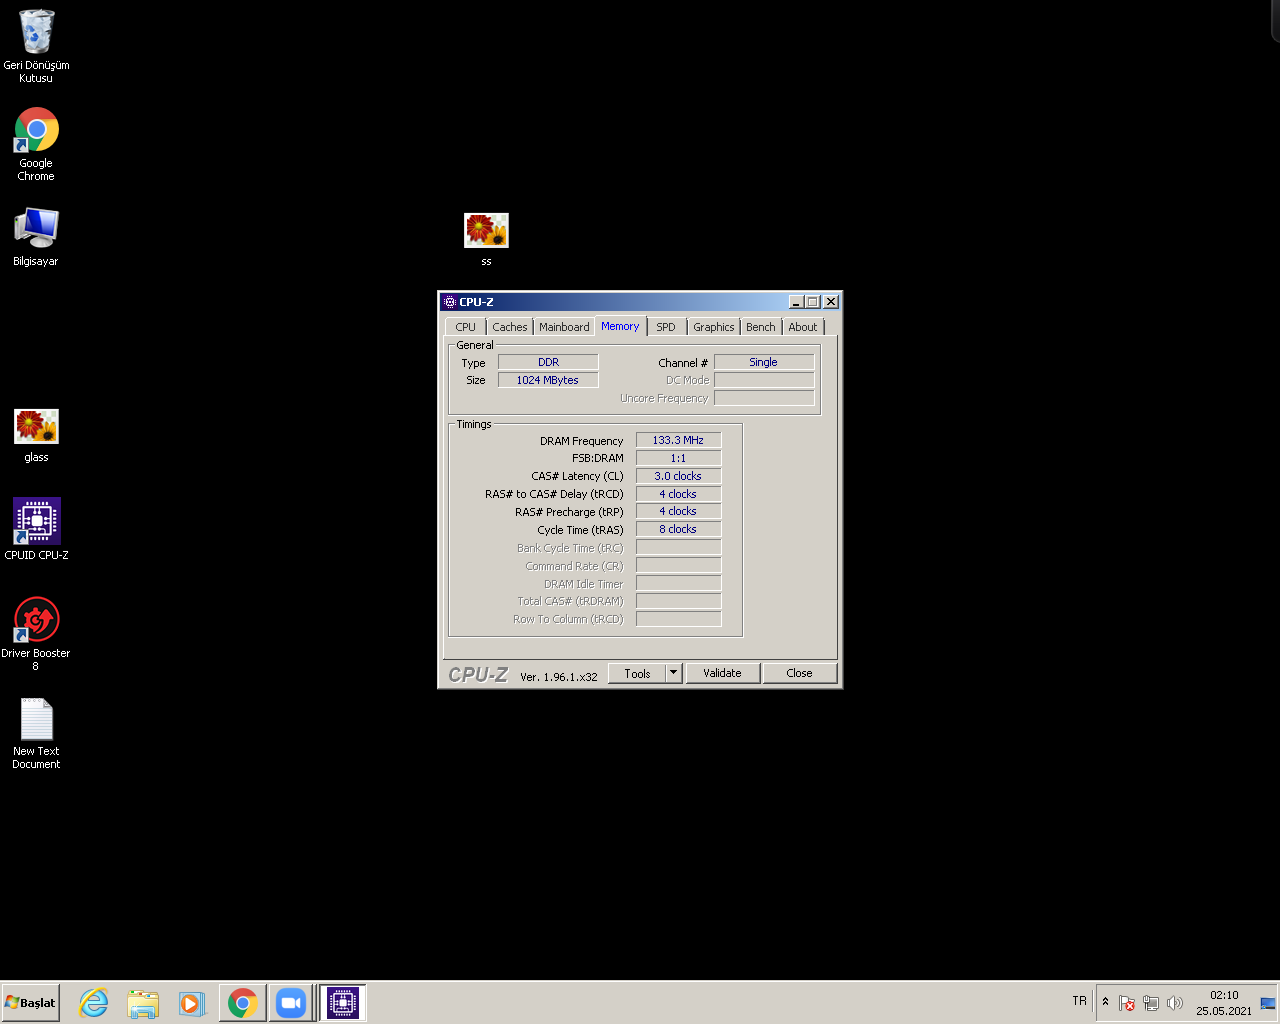Click the Show Desktop button beside the clock
This screenshot has height=1024, width=1280.
pos(1268,1003)
